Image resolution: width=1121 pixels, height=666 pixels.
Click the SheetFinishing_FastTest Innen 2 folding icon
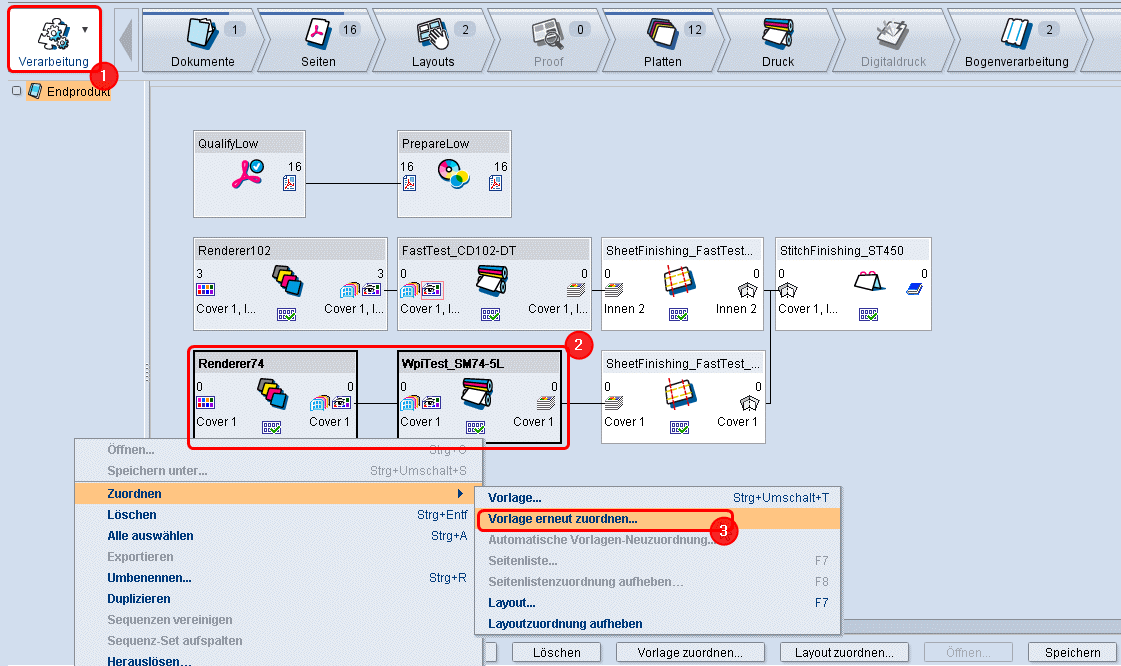click(x=679, y=280)
